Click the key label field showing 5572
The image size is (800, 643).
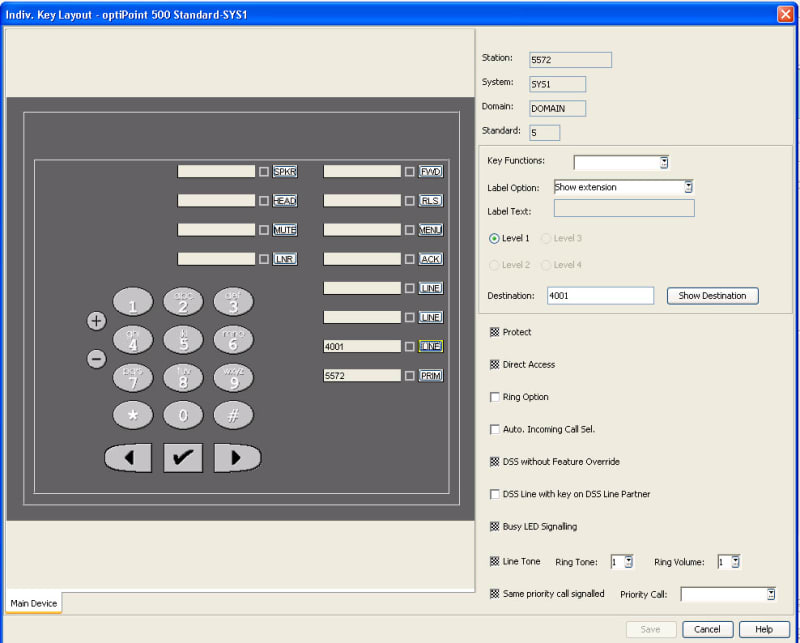tap(362, 376)
